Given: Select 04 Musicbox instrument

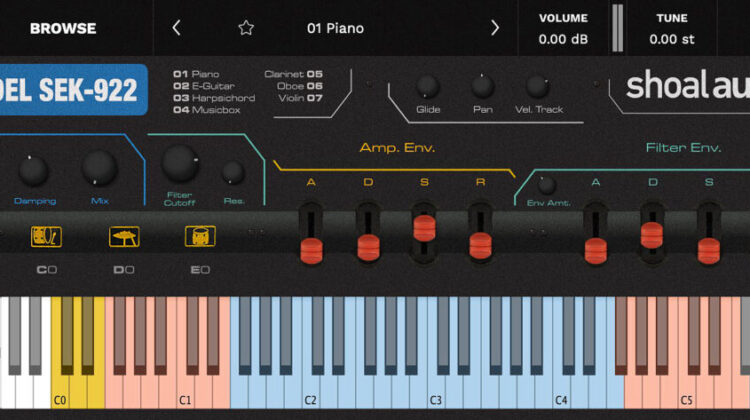Looking at the screenshot, I should 207,110.
